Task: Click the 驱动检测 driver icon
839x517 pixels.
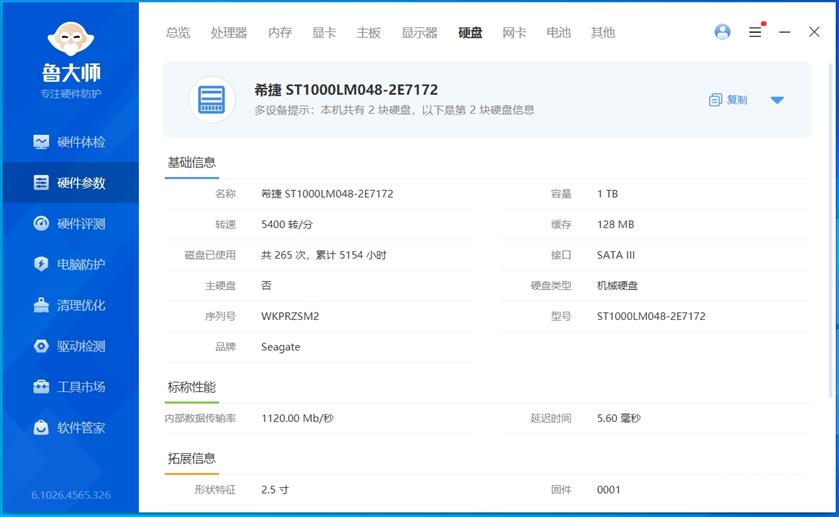Action: click(x=41, y=346)
